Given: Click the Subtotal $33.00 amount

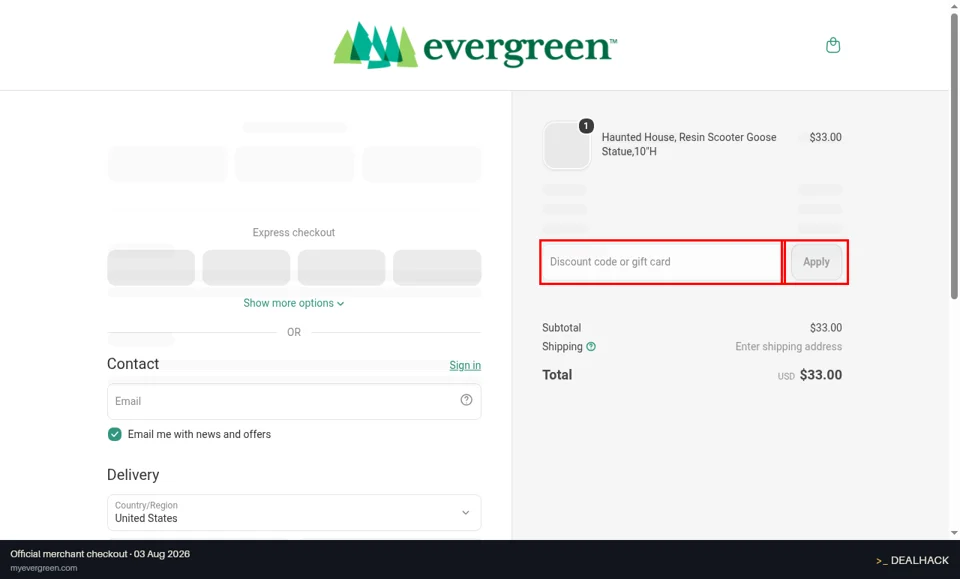Looking at the screenshot, I should pyautogui.click(x=825, y=328).
